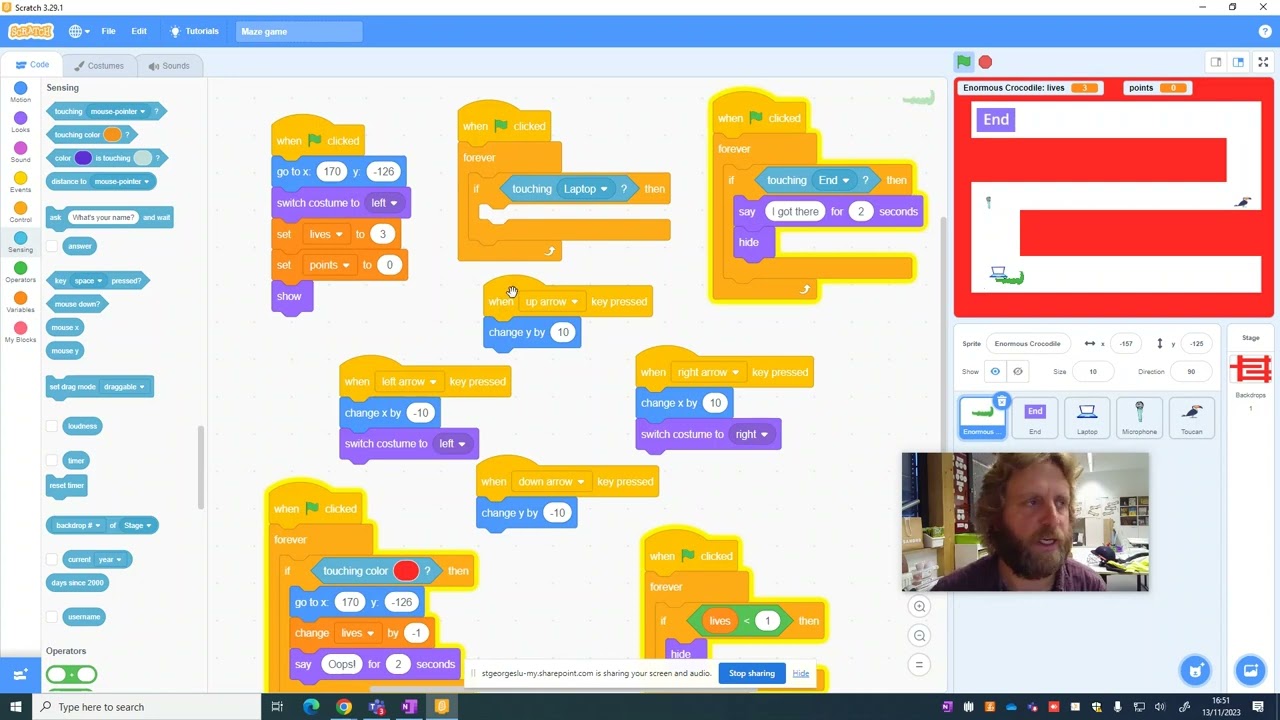
Task: Enter full screen stage mode
Action: 1263,62
